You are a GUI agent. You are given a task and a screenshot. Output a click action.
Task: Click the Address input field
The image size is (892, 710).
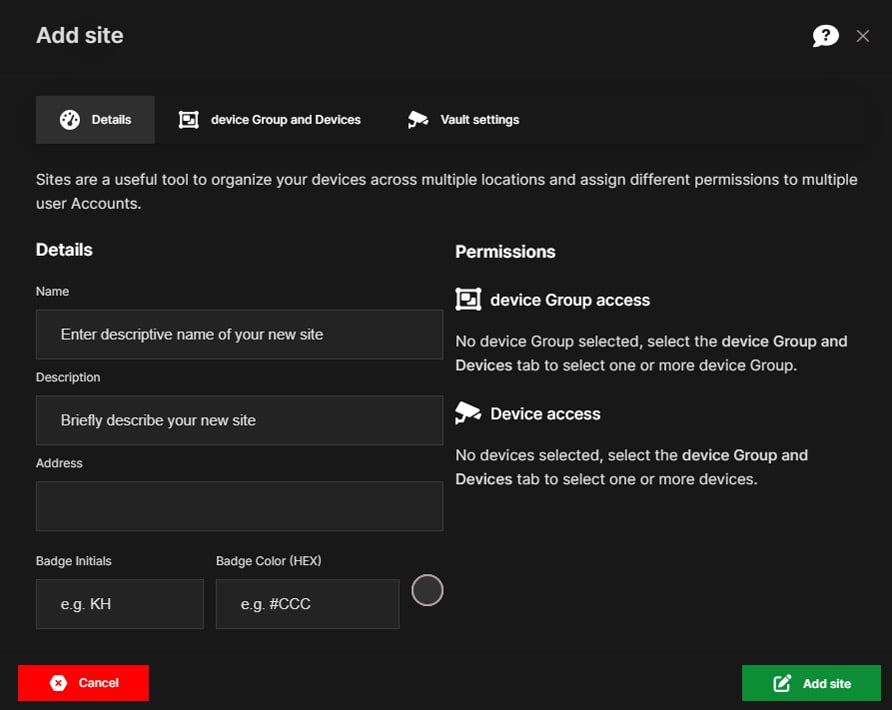239,506
